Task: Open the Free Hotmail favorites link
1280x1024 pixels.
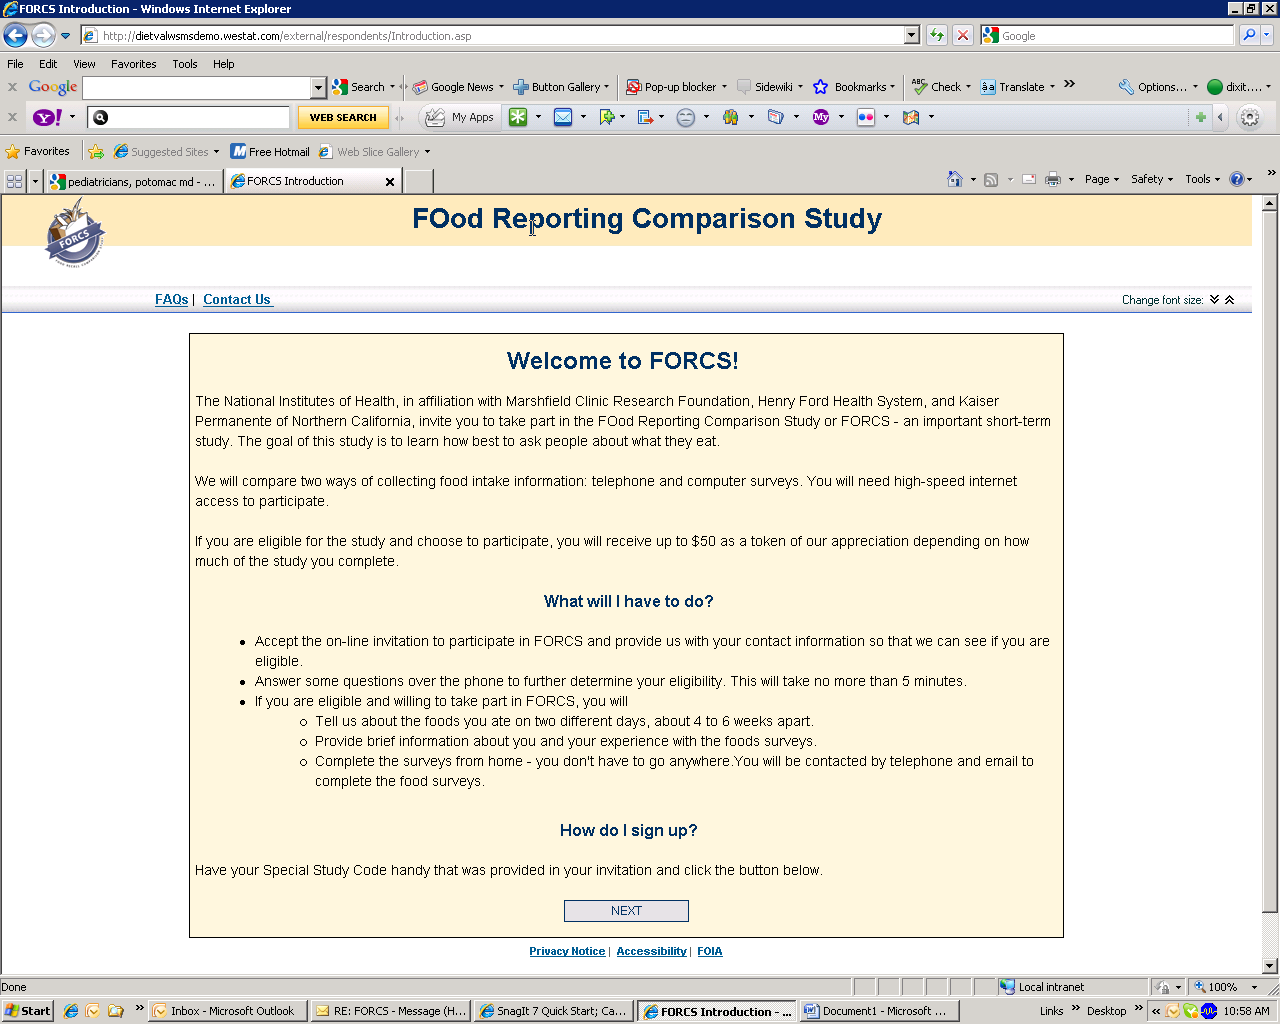Action: point(270,152)
